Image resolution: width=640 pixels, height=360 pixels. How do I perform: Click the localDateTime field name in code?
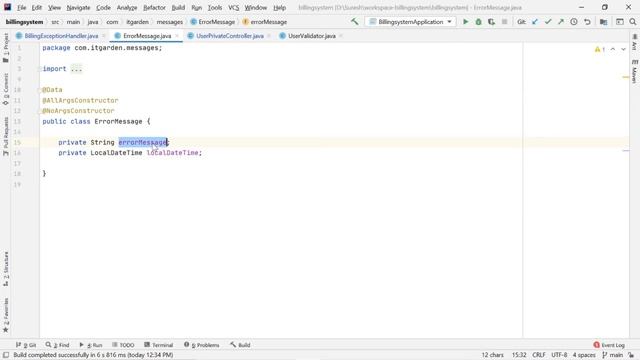tap(173, 153)
